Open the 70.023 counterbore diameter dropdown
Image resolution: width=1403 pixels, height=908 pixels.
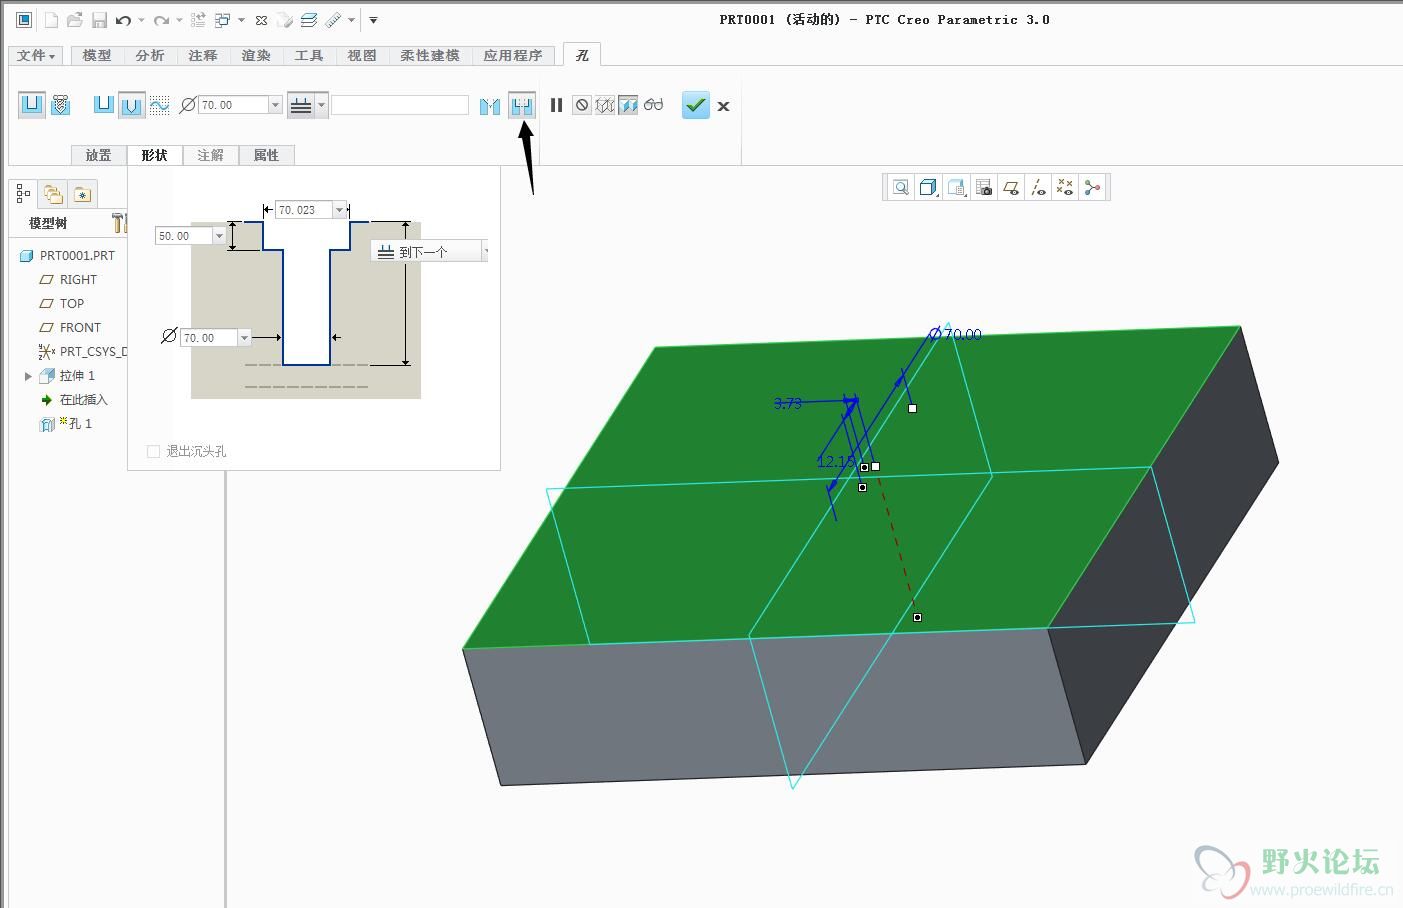pyautogui.click(x=340, y=210)
